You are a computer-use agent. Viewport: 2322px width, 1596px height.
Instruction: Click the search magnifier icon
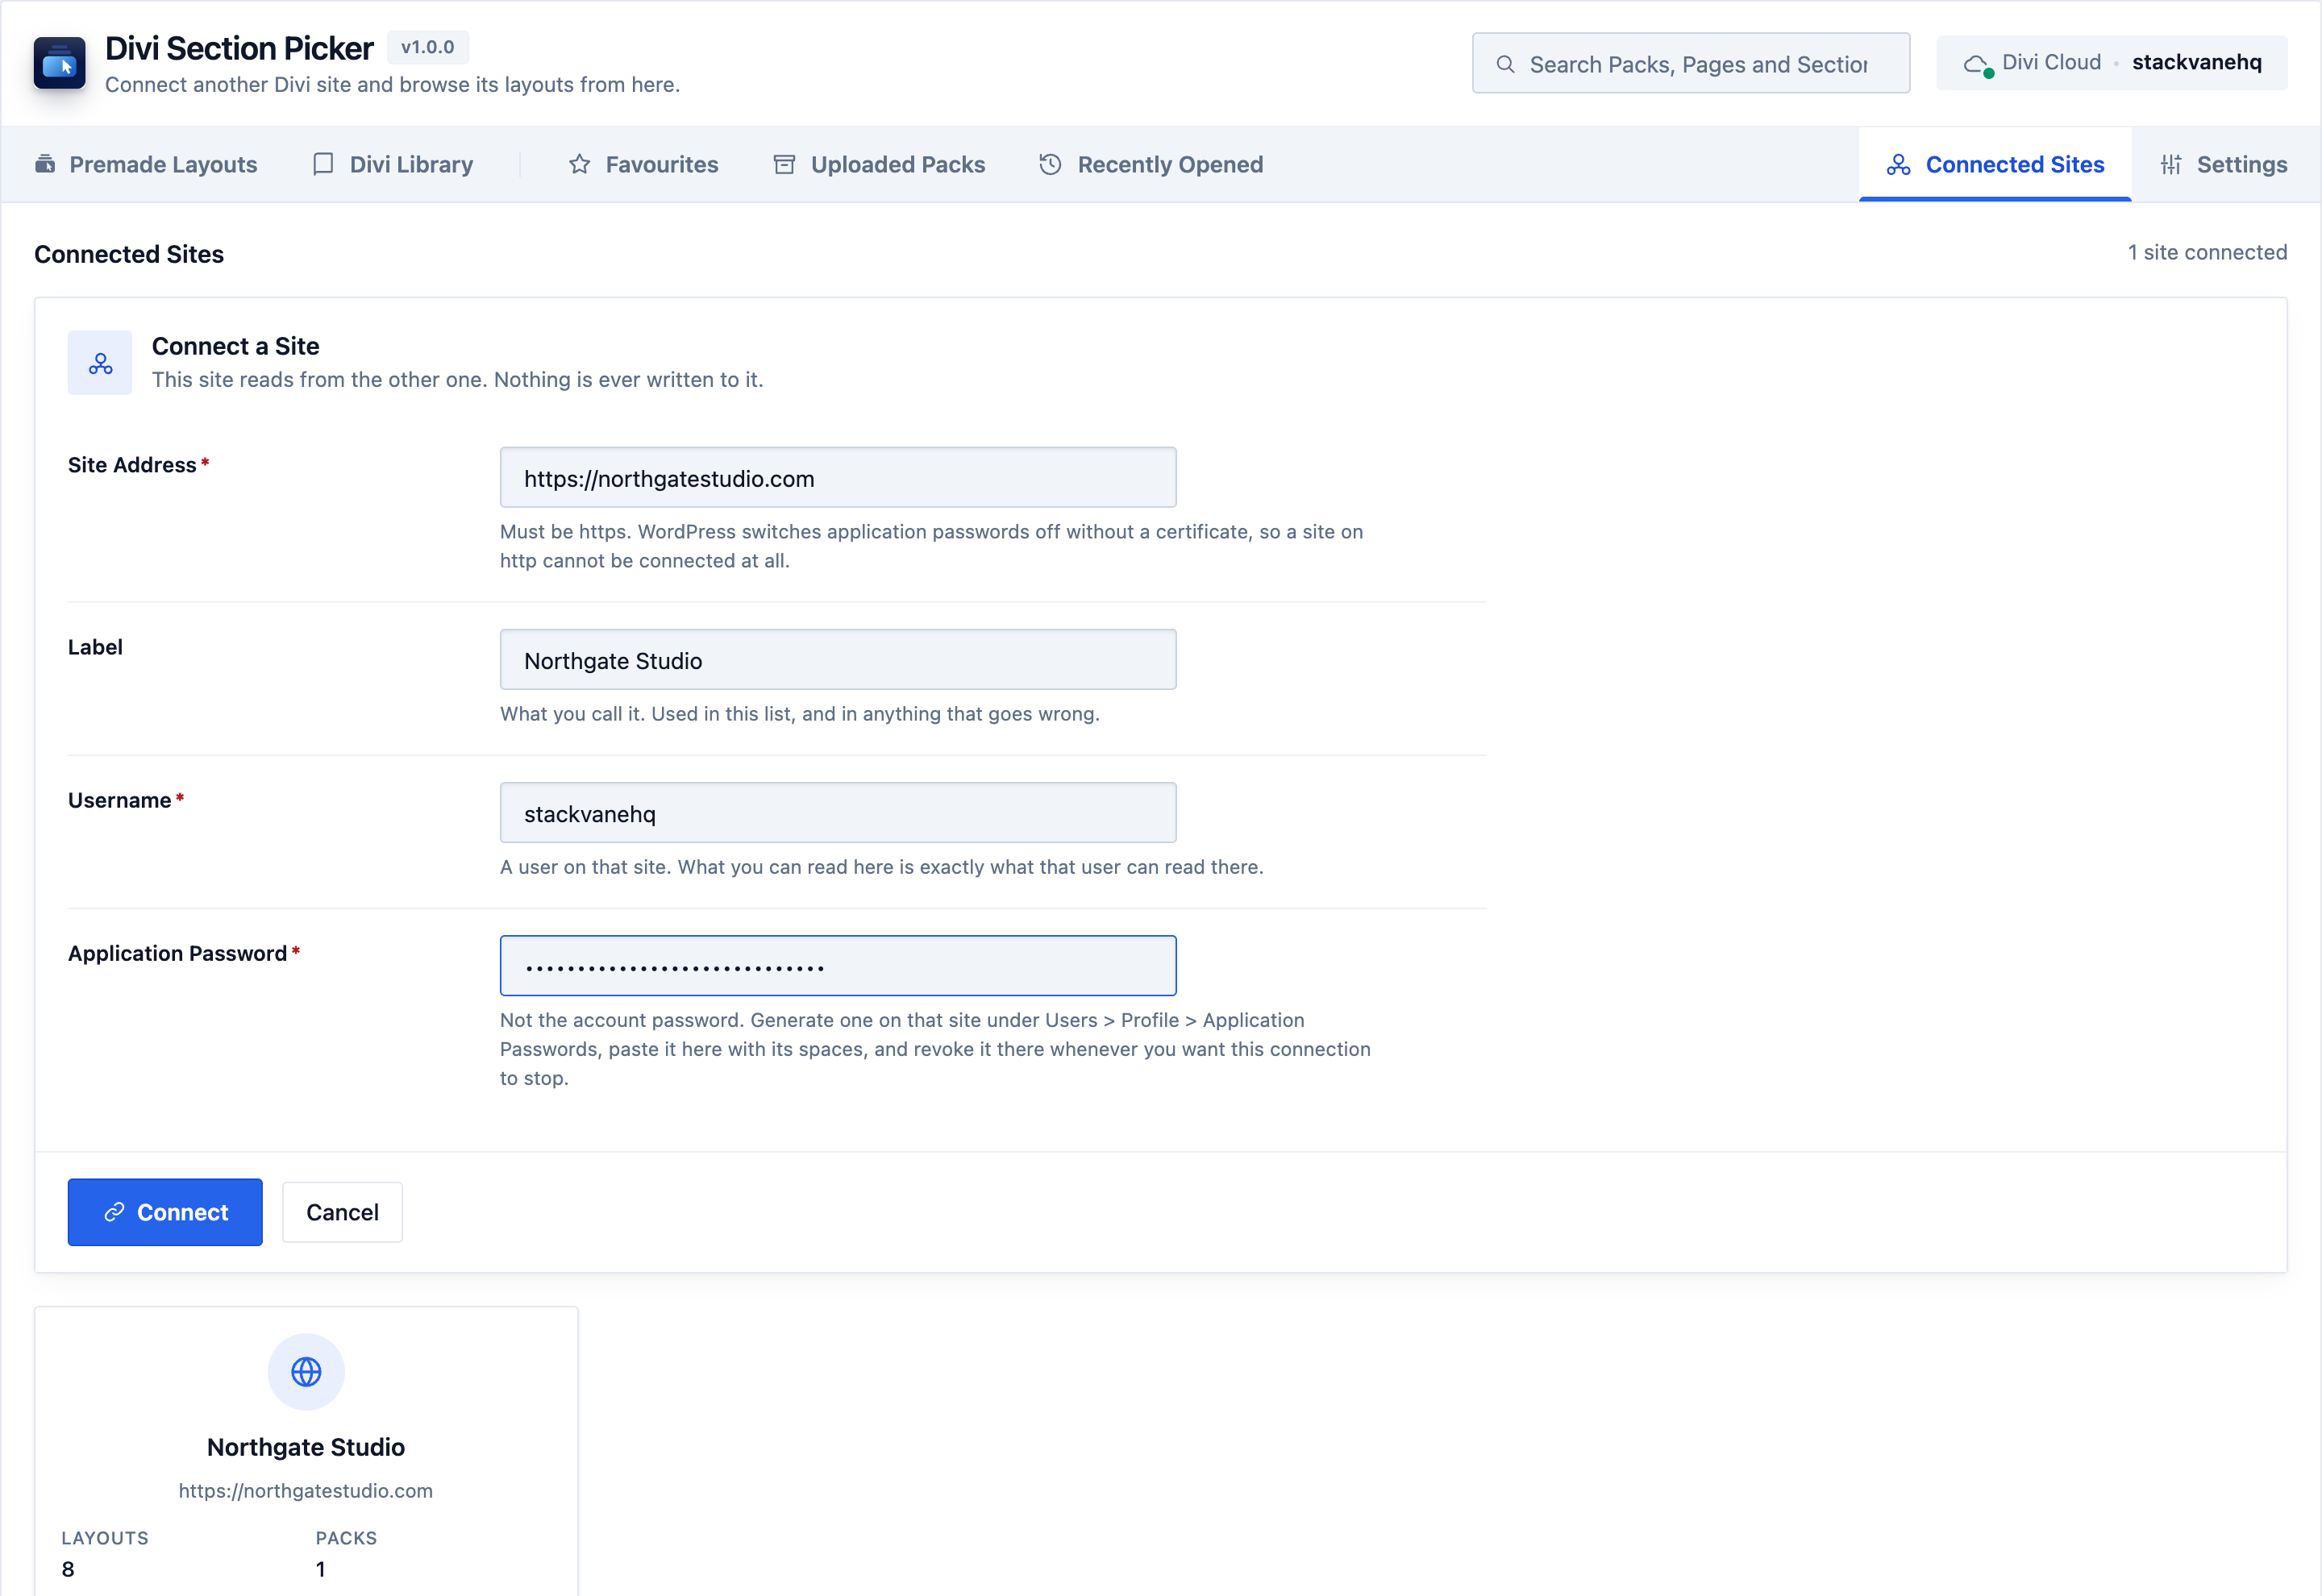pyautogui.click(x=1505, y=64)
